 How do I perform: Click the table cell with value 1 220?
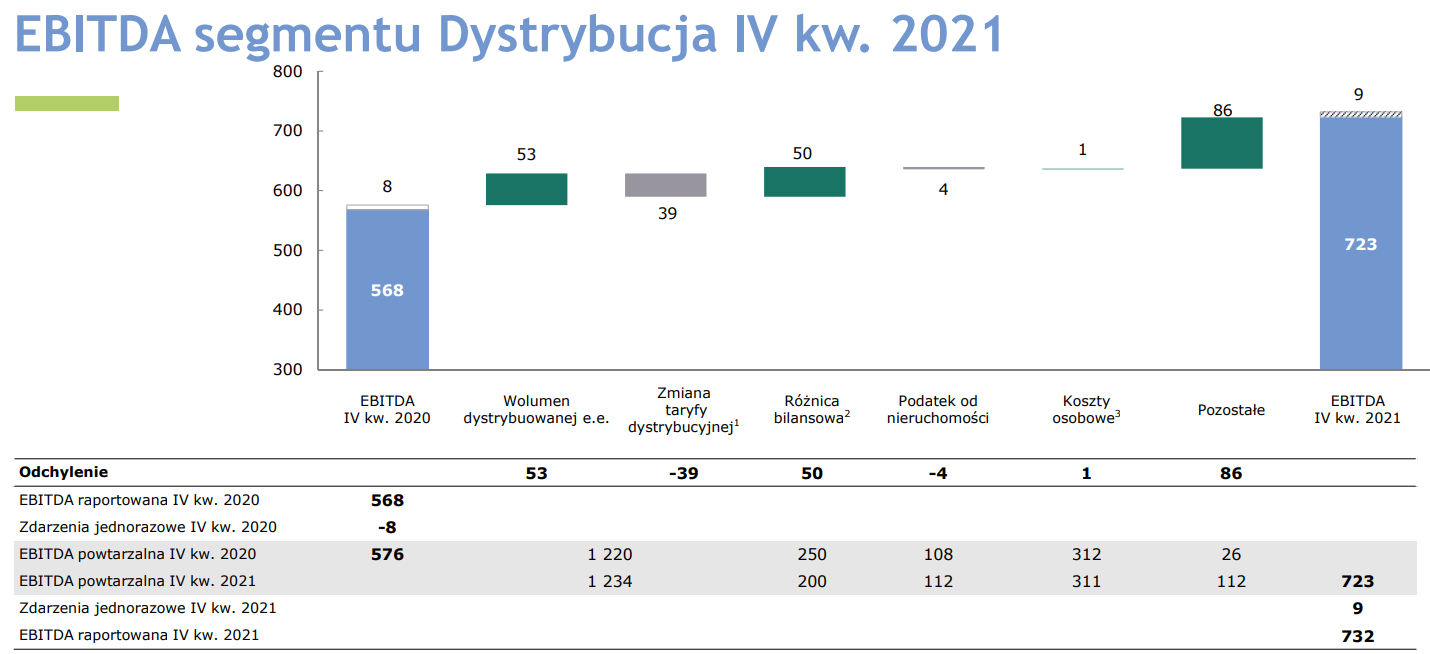pos(608,554)
